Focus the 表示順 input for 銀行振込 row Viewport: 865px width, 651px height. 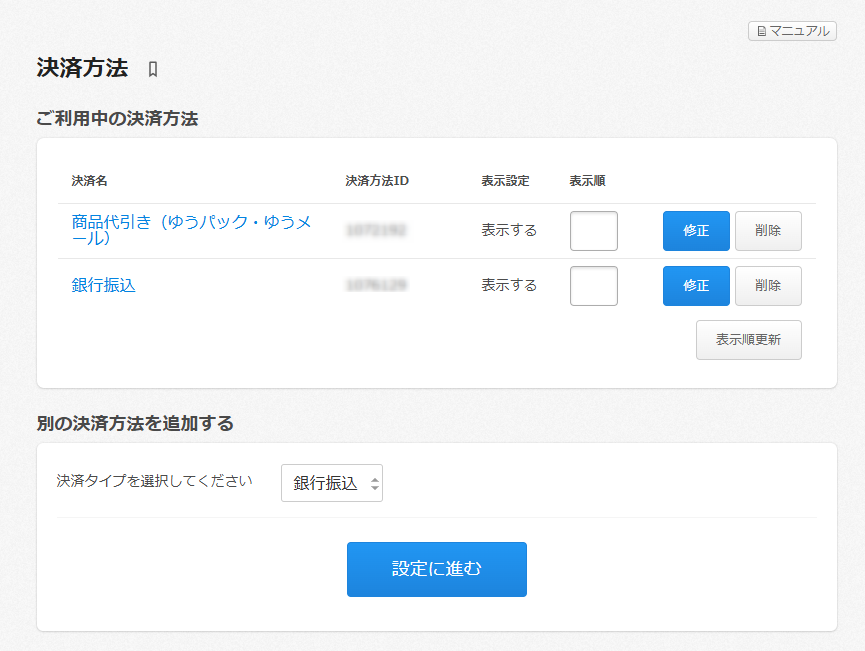pyautogui.click(x=593, y=286)
